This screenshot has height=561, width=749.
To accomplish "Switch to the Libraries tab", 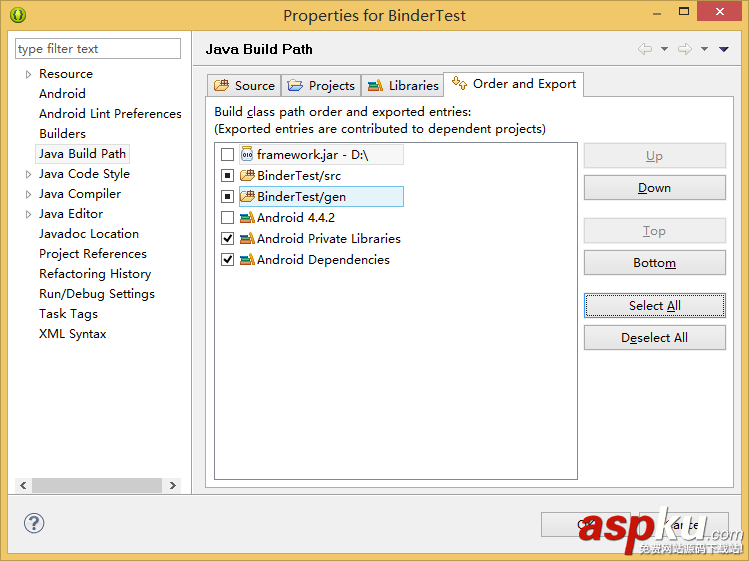I will coord(403,85).
